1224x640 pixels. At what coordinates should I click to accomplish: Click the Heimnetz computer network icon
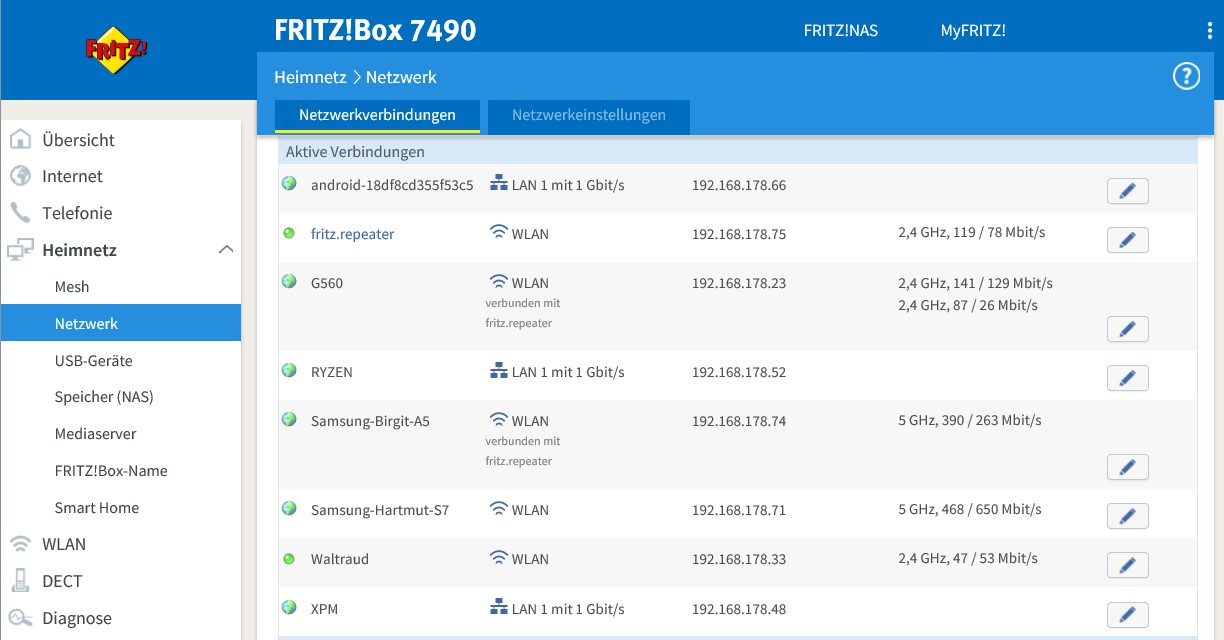click(x=20, y=250)
